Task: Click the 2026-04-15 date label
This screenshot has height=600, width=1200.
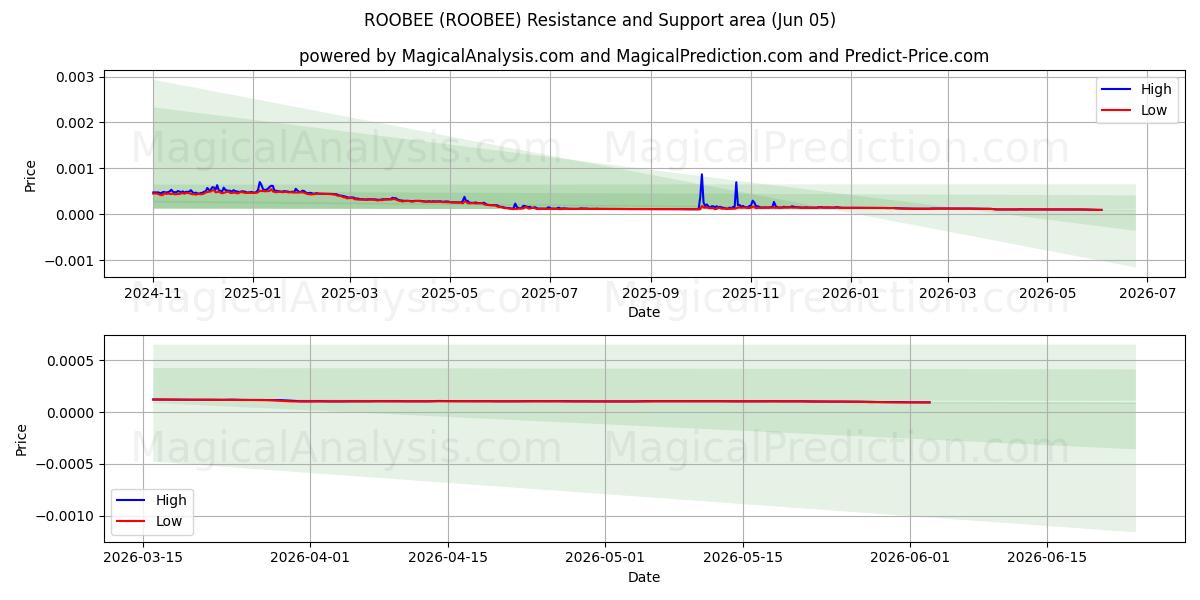Action: (448, 559)
